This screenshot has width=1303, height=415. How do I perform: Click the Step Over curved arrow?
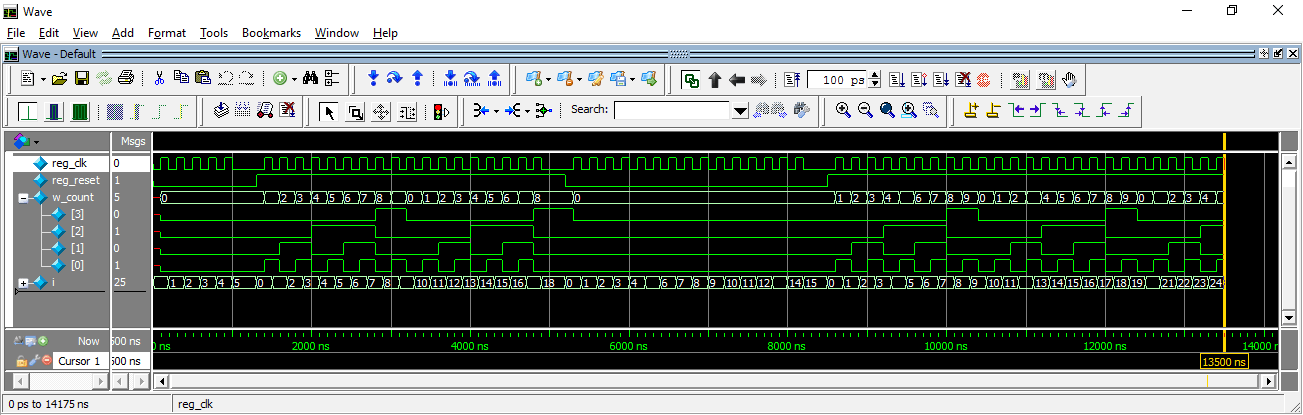pos(394,78)
